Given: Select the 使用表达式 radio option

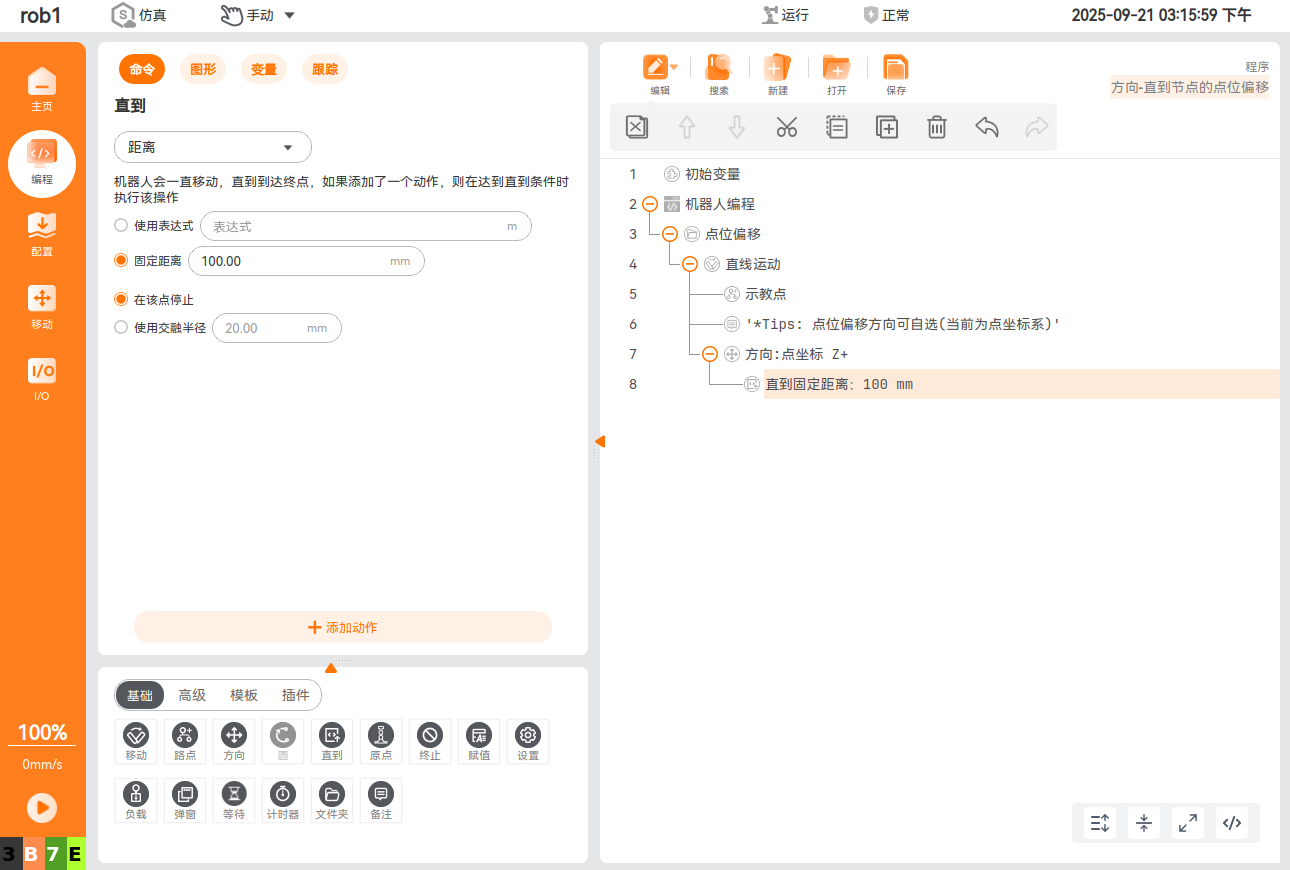Looking at the screenshot, I should point(122,226).
